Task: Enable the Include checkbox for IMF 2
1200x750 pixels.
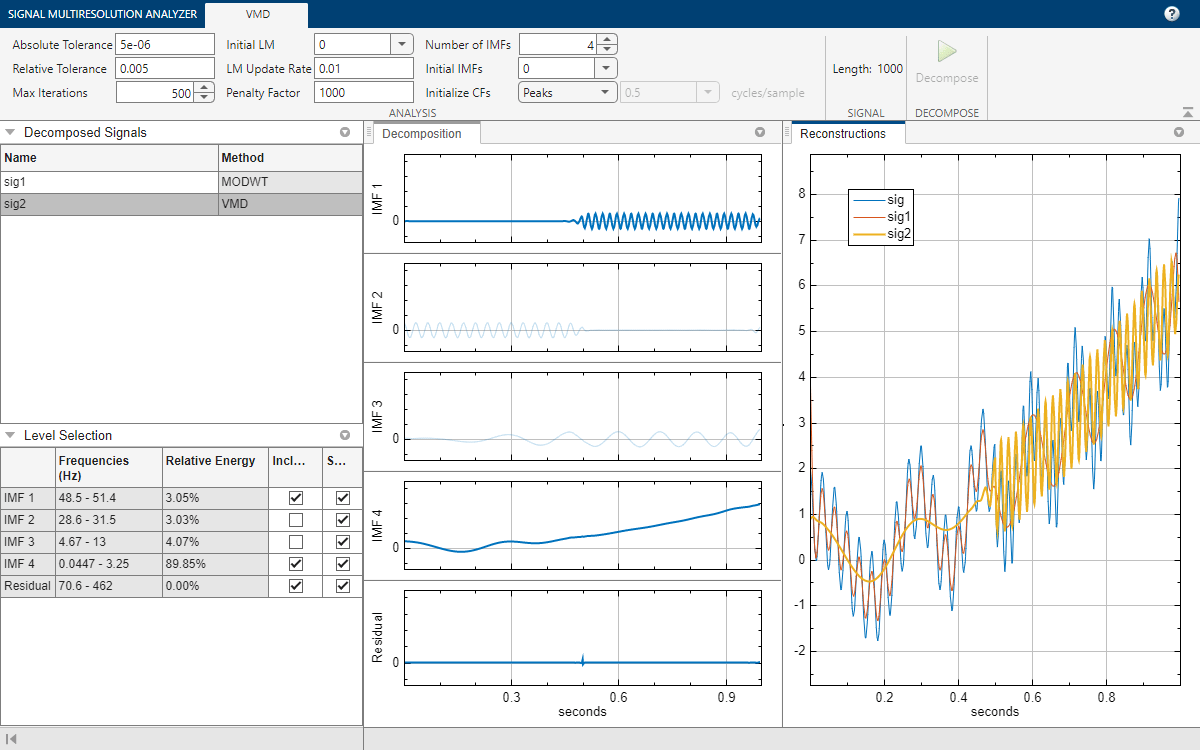Action: [x=295, y=520]
